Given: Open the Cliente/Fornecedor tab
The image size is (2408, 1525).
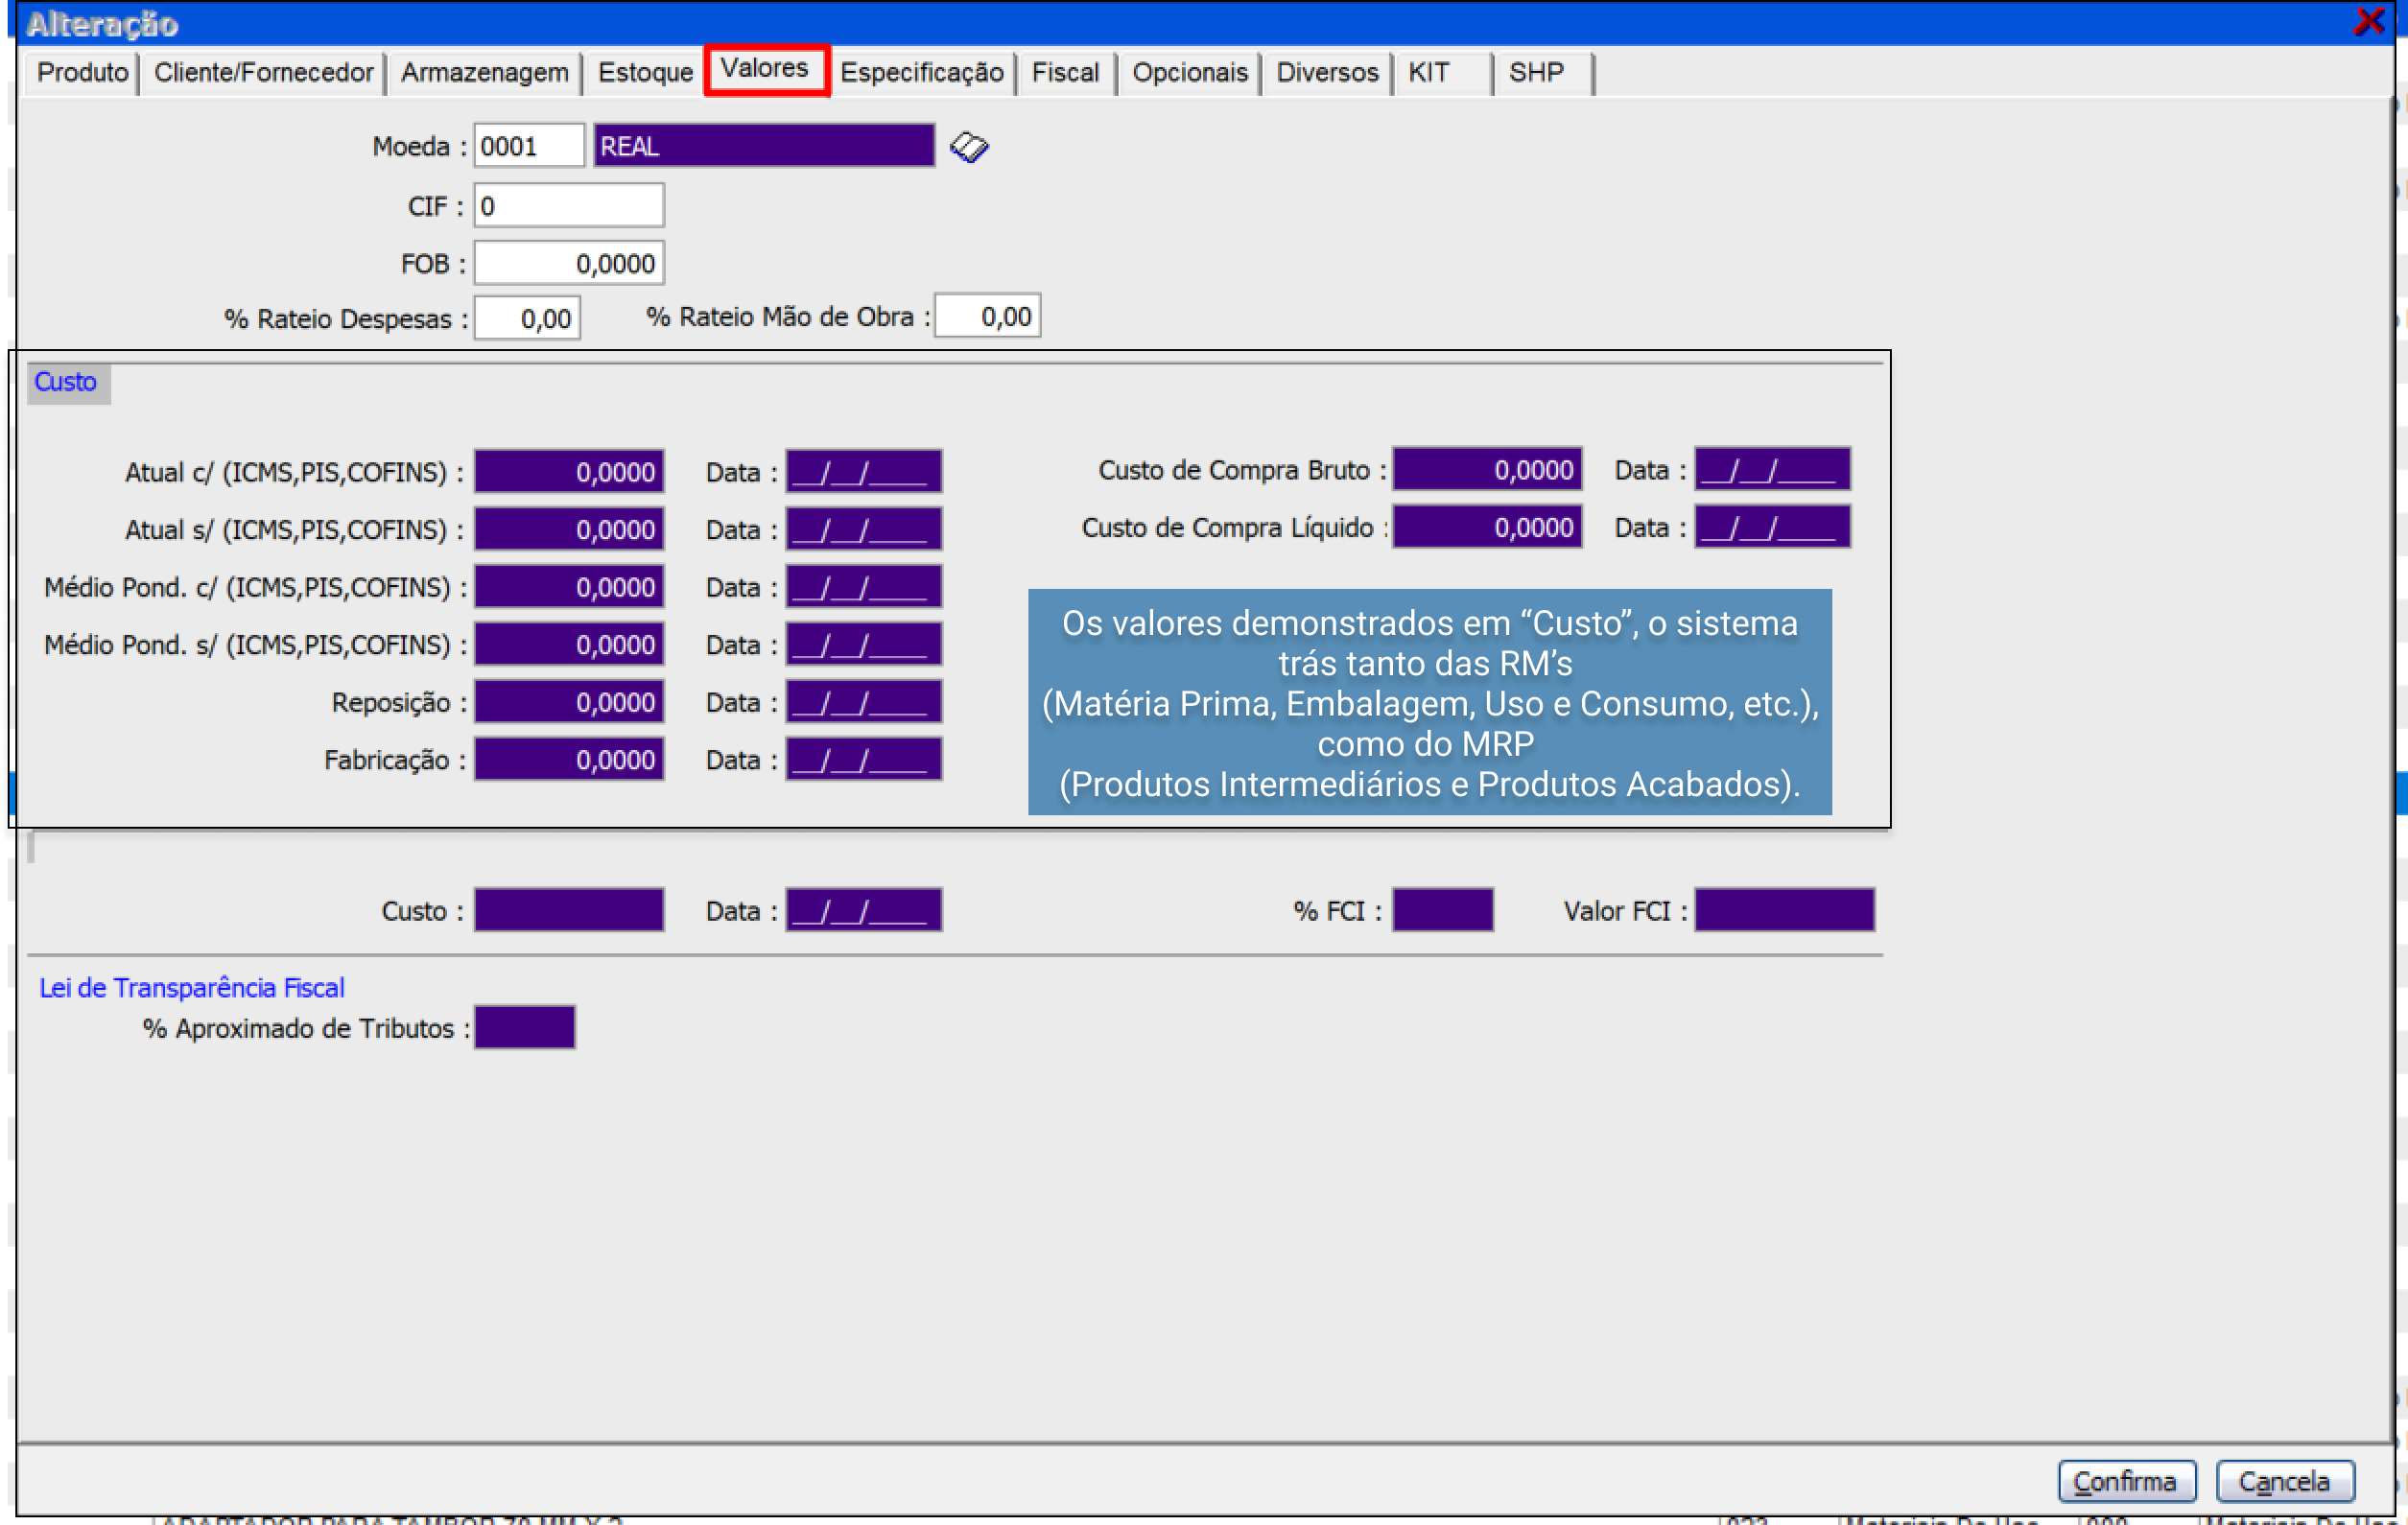Looking at the screenshot, I should pos(263,73).
